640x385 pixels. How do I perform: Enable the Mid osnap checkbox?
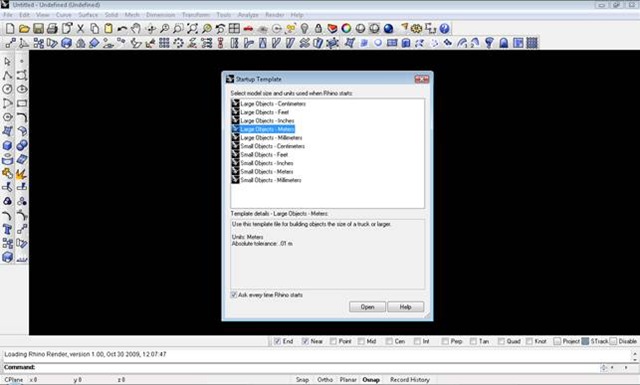click(361, 341)
